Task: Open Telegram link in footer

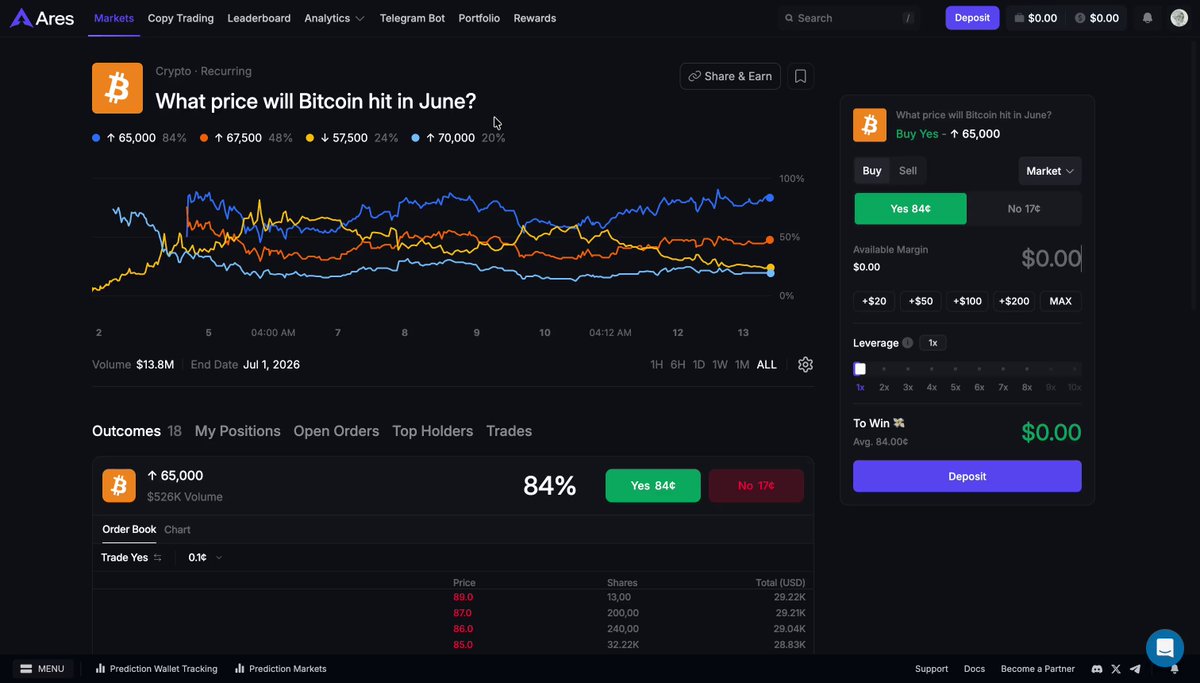Action: (1135, 669)
